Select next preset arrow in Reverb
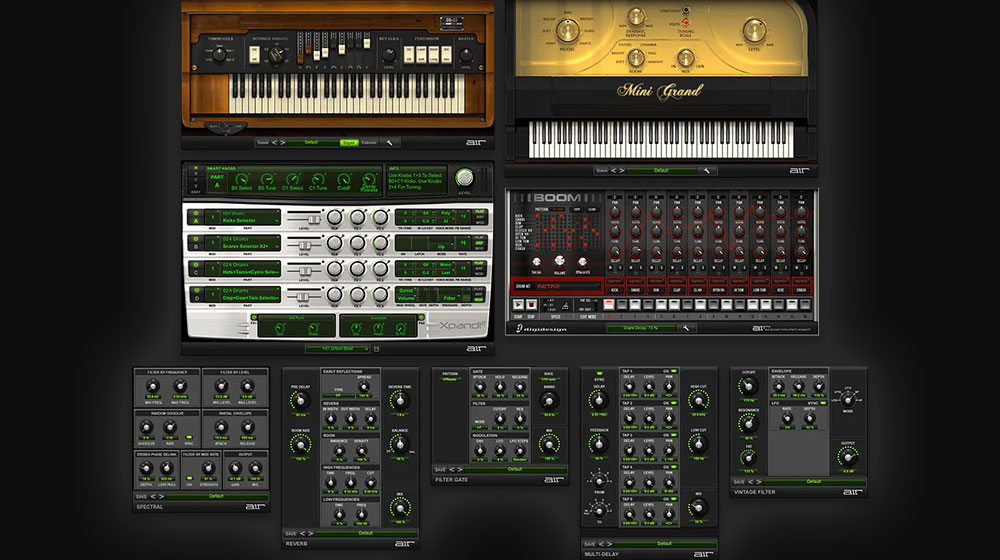 (x=311, y=533)
